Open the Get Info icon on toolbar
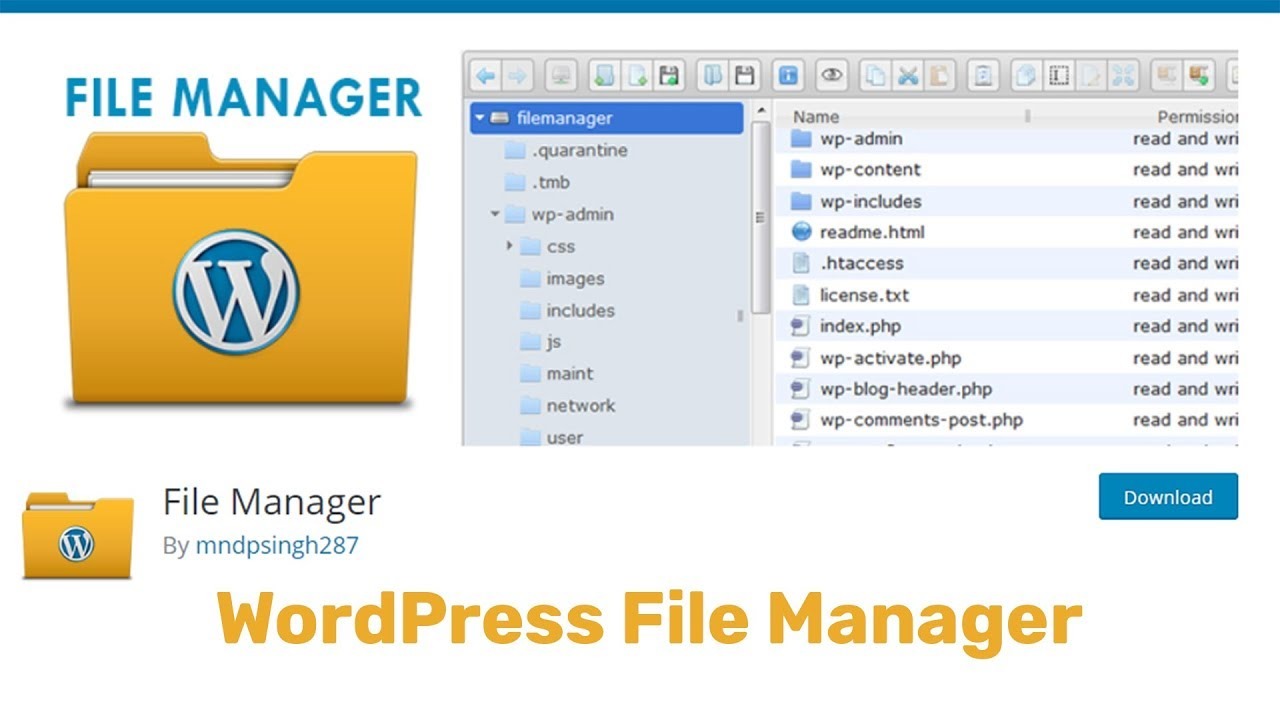The width and height of the screenshot is (1280, 720). click(x=788, y=73)
